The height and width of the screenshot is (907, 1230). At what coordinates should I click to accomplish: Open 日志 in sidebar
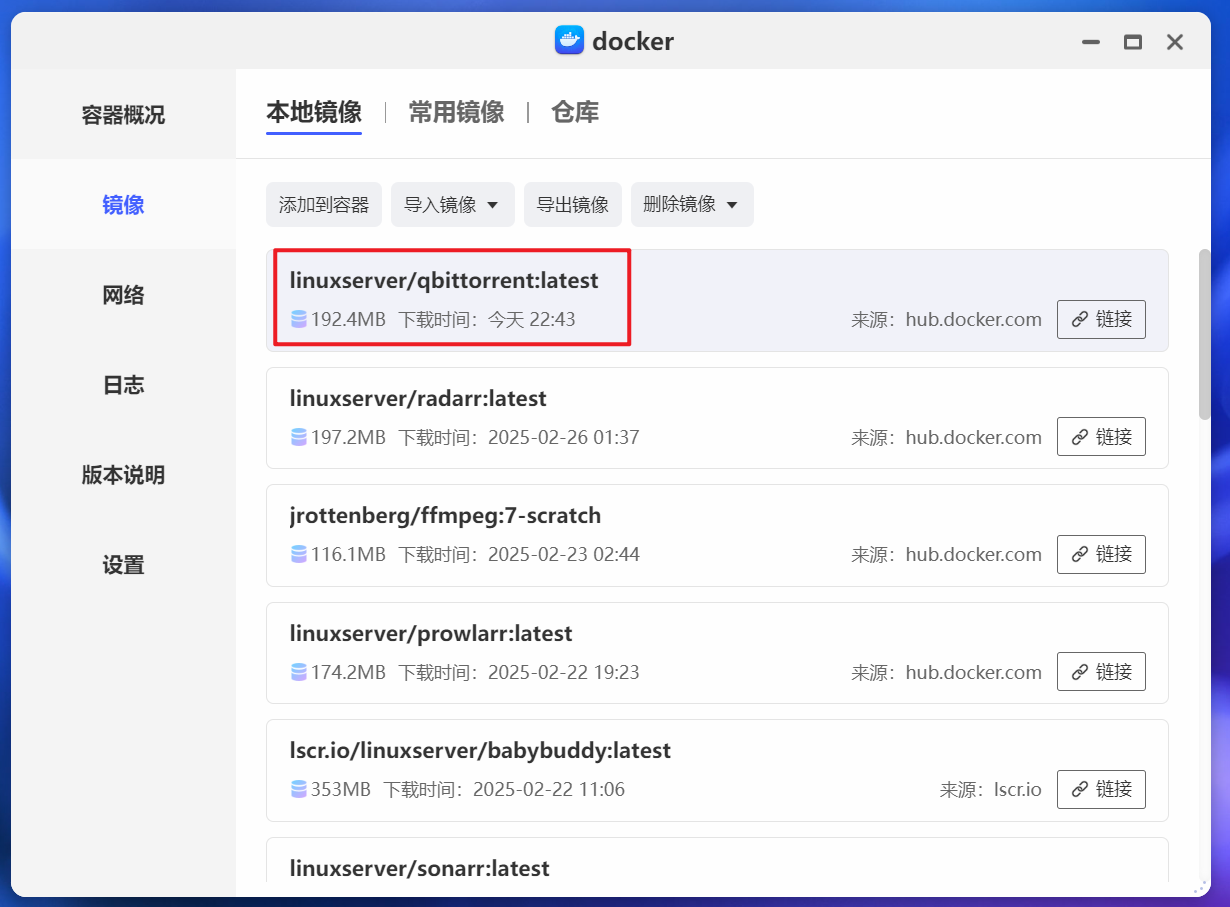123,385
